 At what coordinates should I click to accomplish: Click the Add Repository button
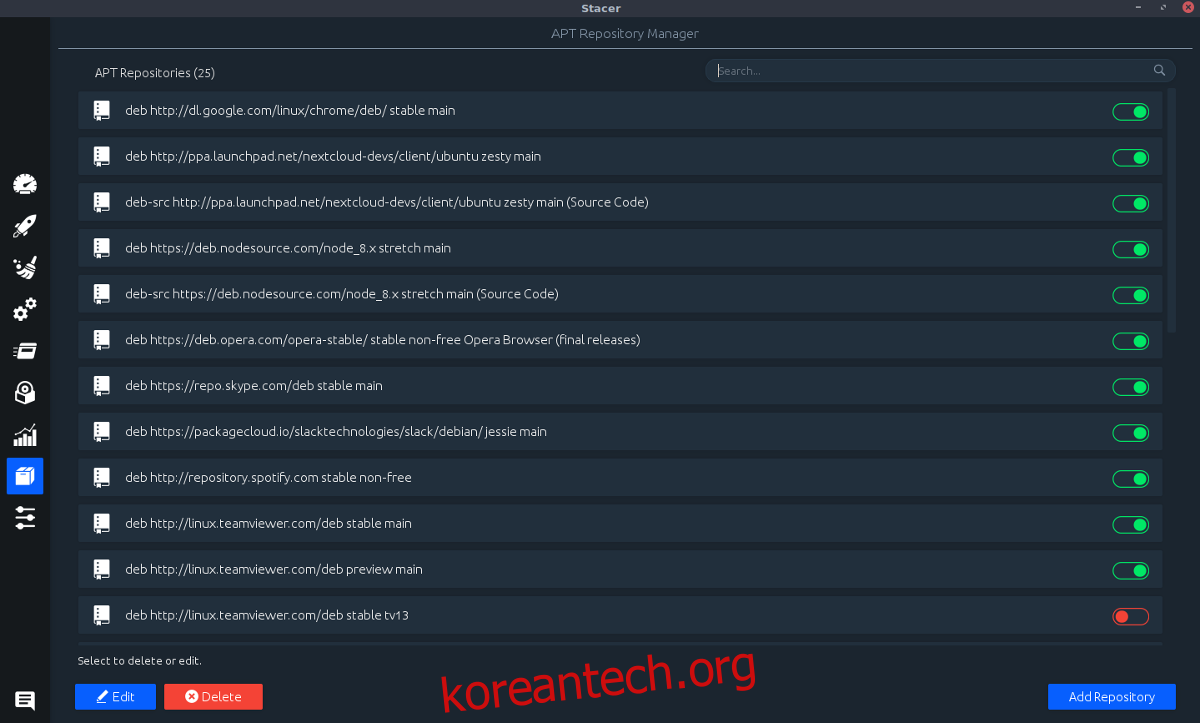(1111, 697)
